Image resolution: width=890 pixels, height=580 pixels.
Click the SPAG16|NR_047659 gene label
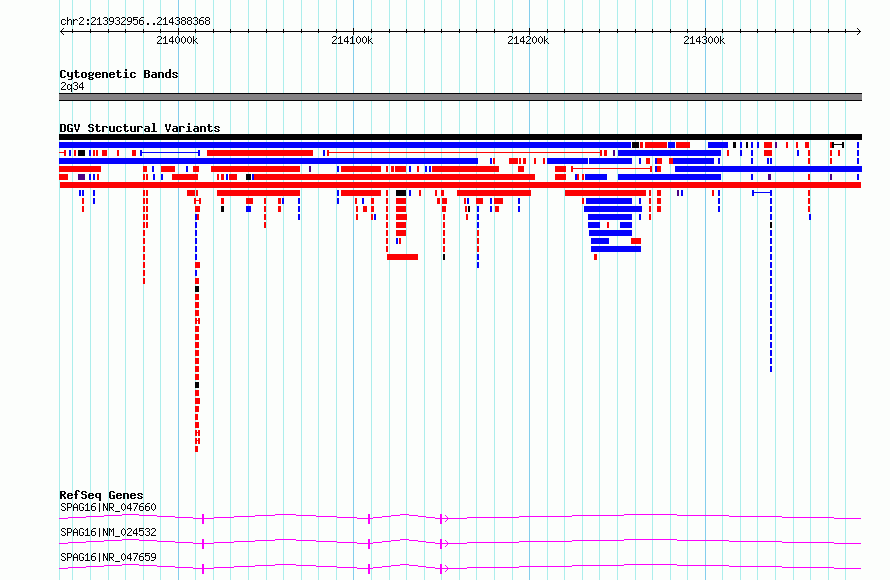pos(108,557)
